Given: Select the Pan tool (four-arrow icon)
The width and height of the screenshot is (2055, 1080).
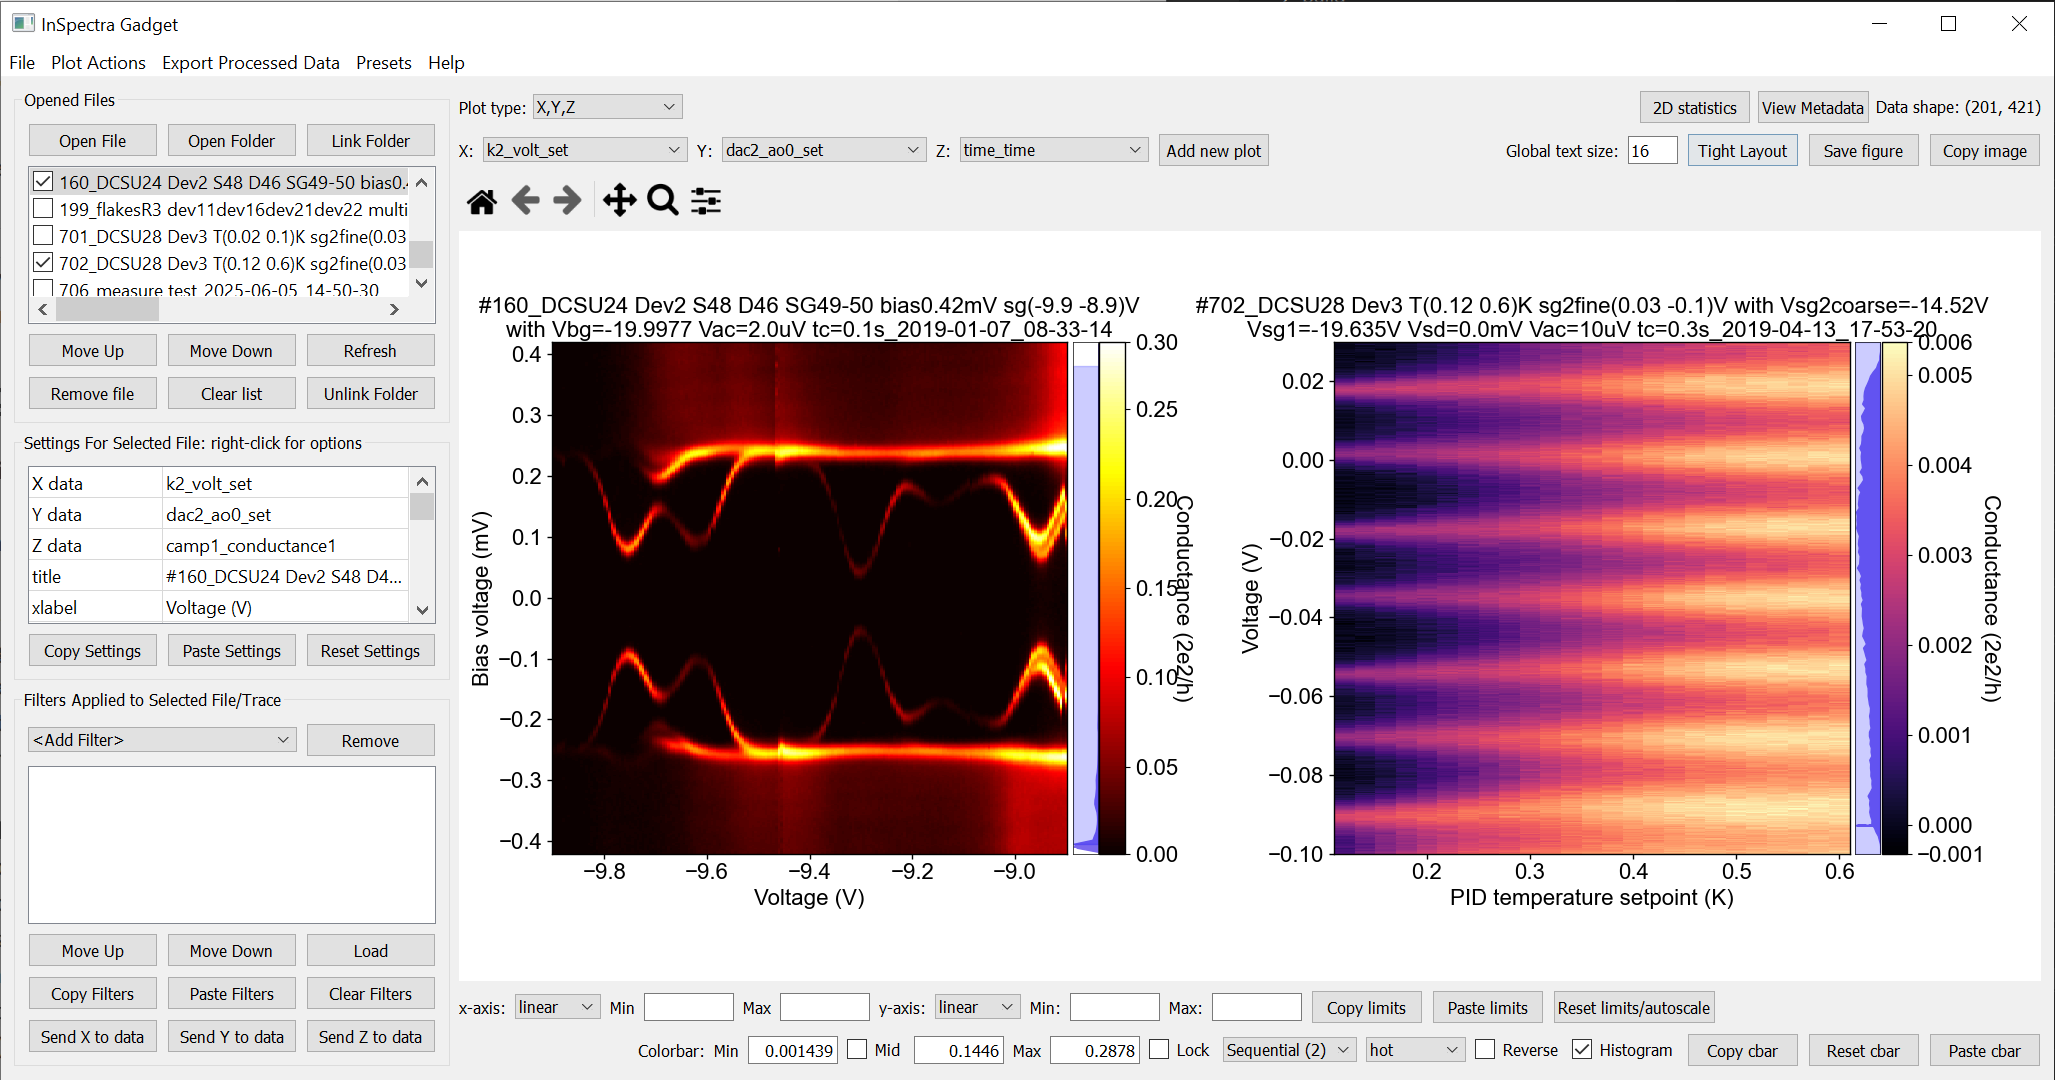Looking at the screenshot, I should [619, 201].
